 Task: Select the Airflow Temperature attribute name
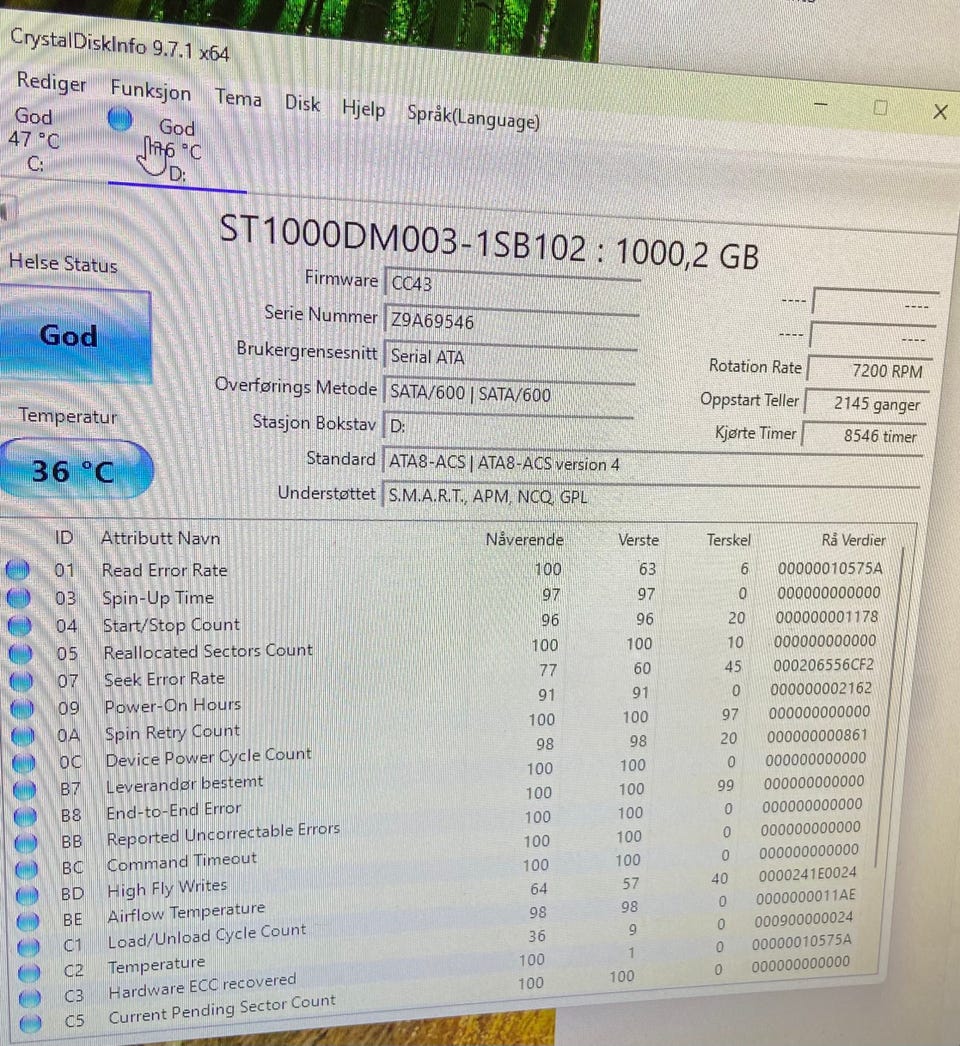(187, 913)
